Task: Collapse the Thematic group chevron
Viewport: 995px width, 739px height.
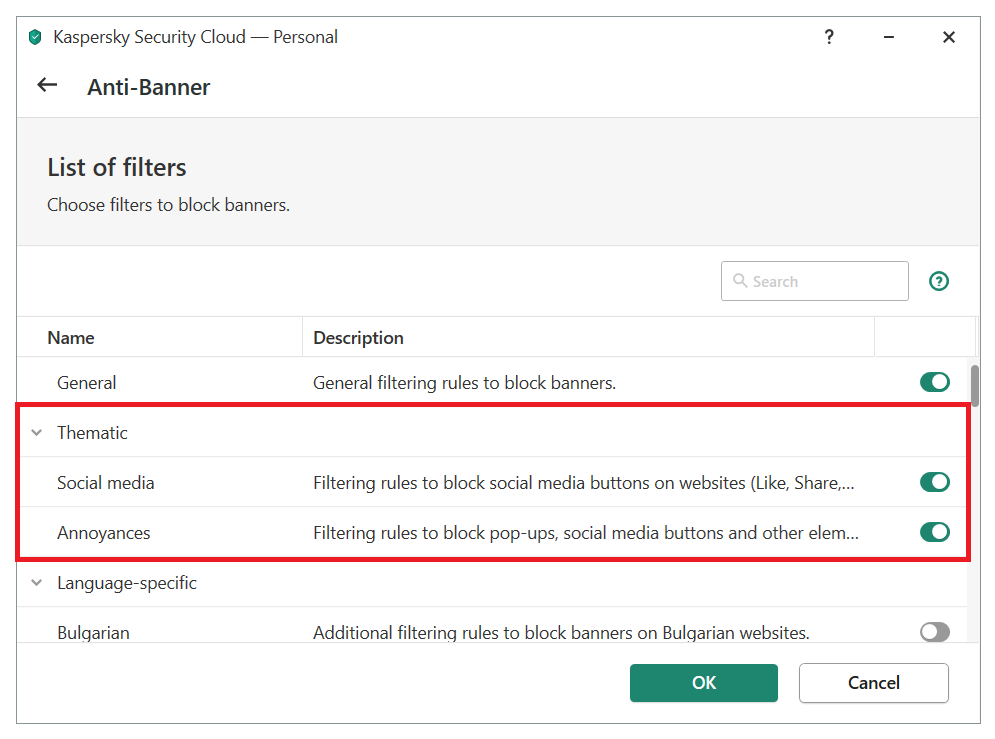Action: click(37, 433)
